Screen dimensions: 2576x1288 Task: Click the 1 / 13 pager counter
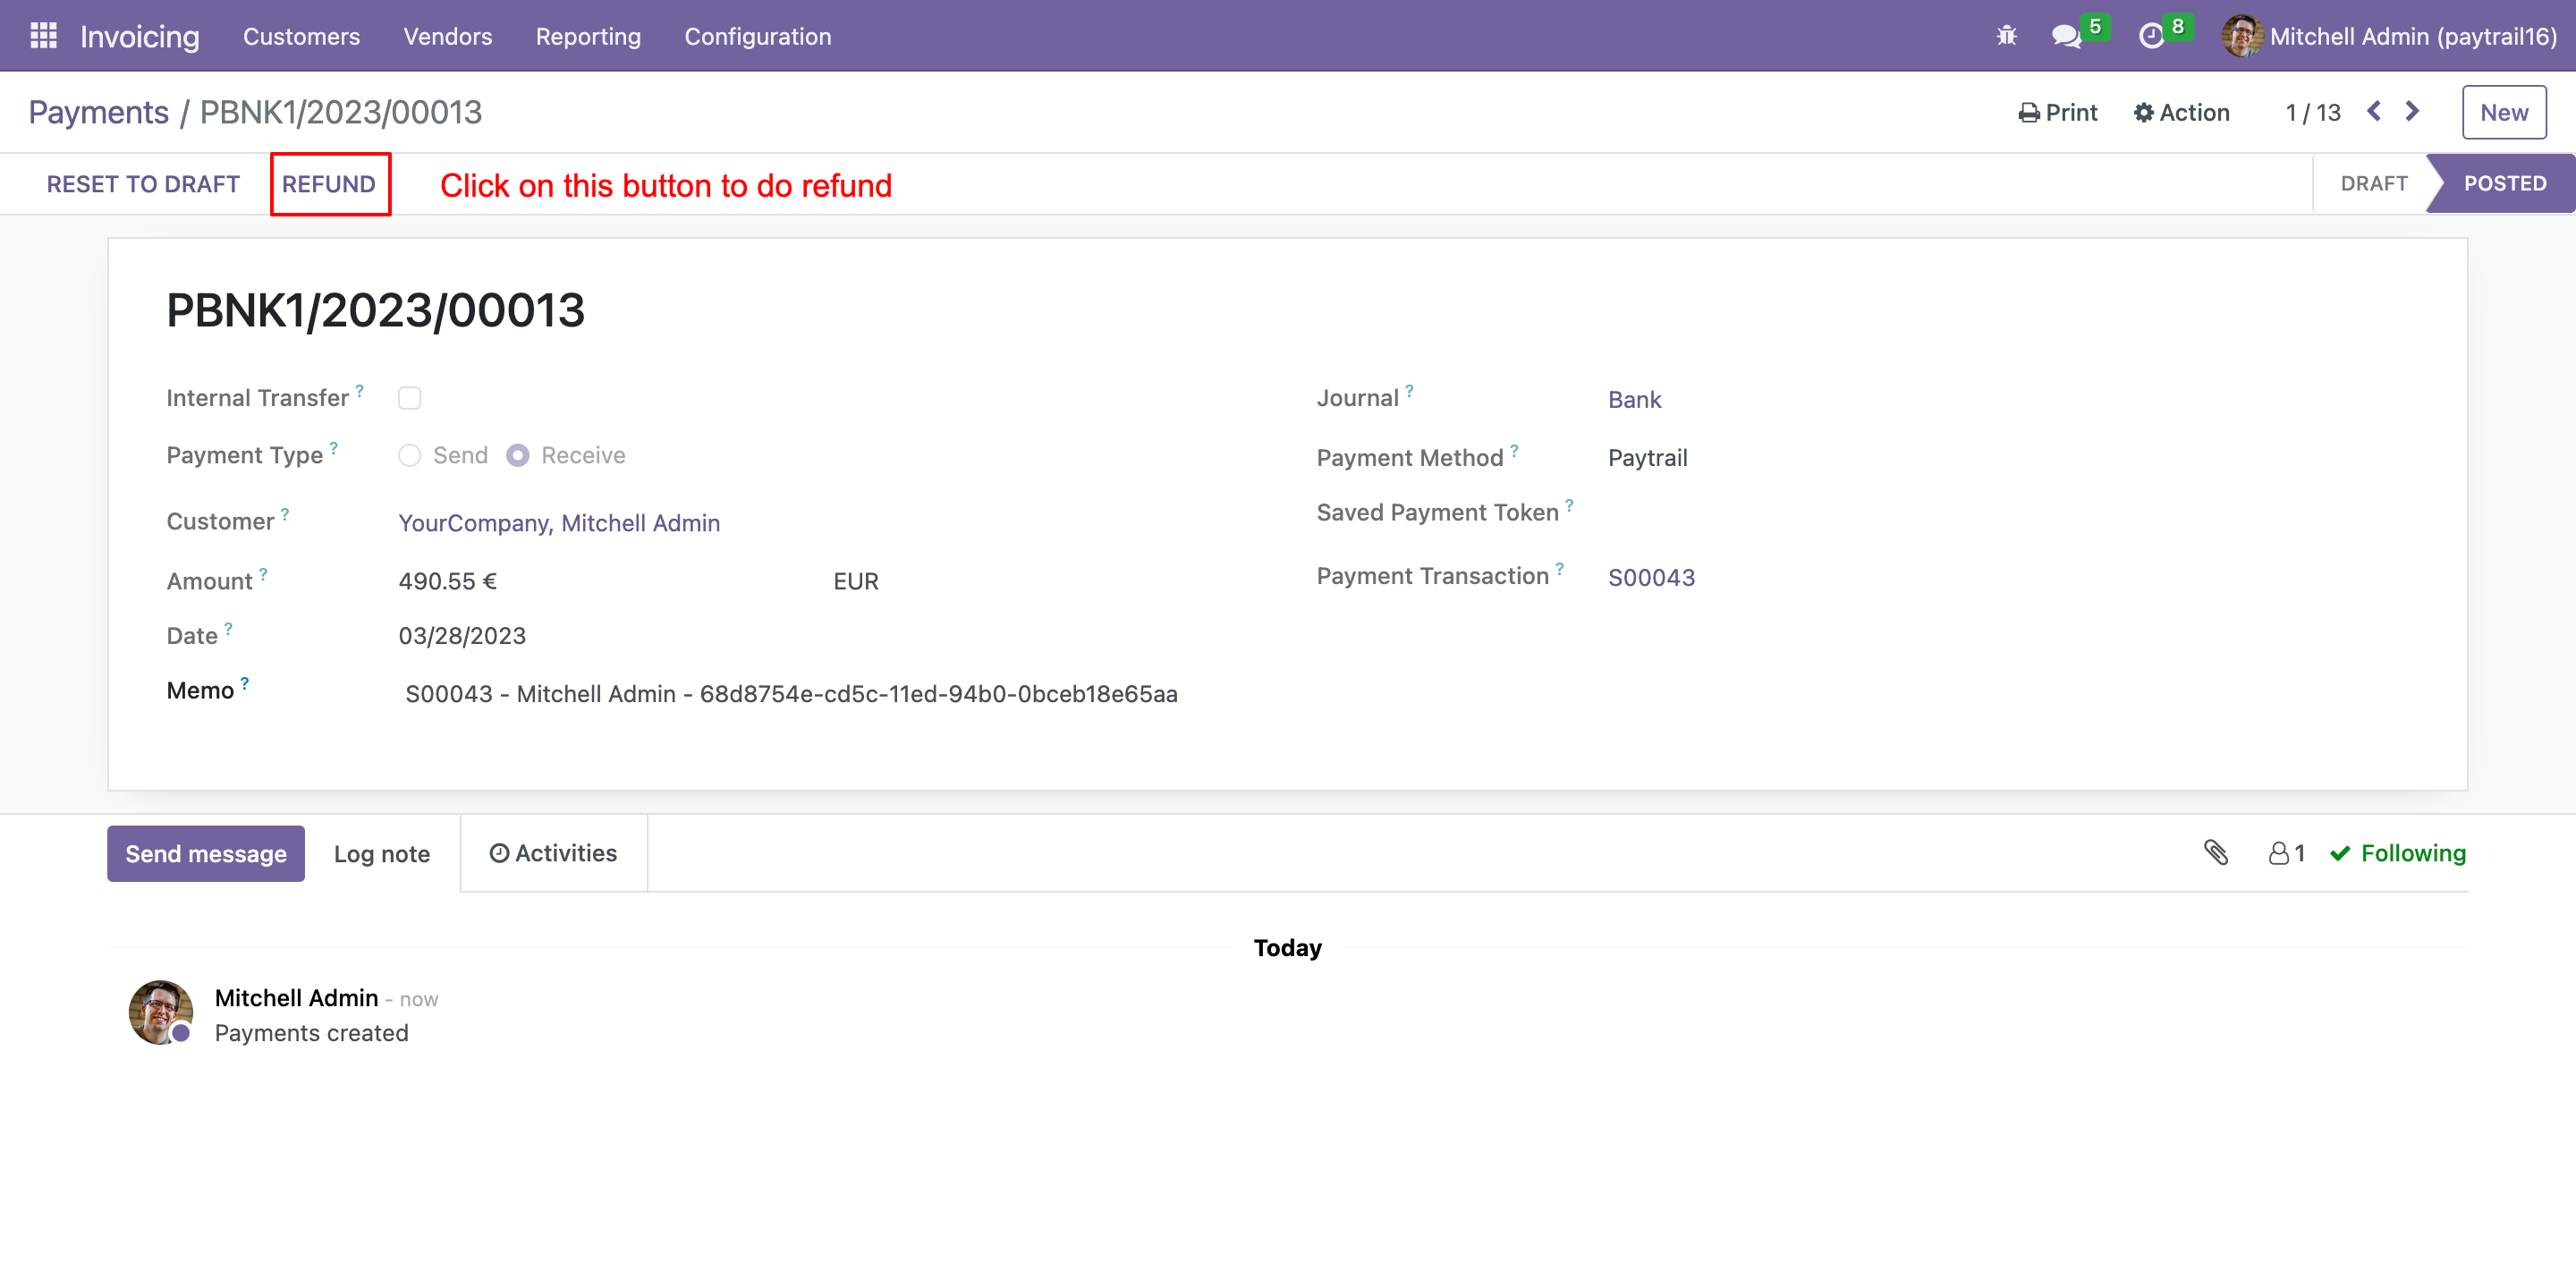coord(2312,112)
